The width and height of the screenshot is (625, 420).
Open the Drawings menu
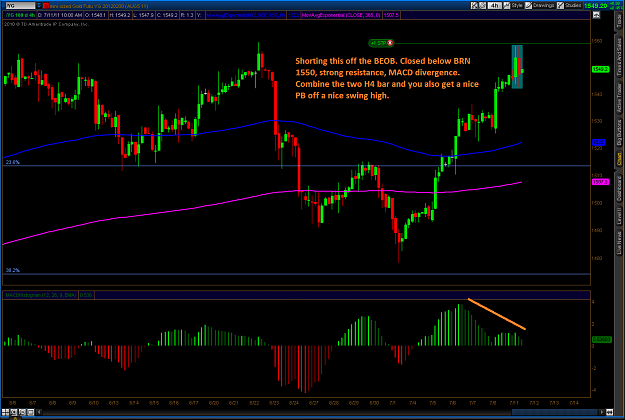point(543,5)
